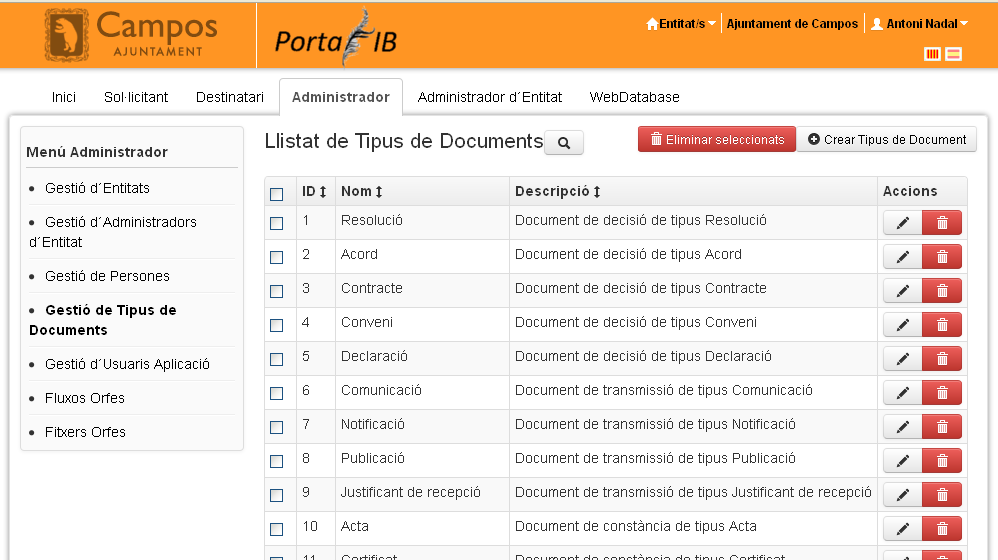Image resolution: width=998 pixels, height=560 pixels.
Task: Edit the Comunicació document type
Action: tap(902, 393)
